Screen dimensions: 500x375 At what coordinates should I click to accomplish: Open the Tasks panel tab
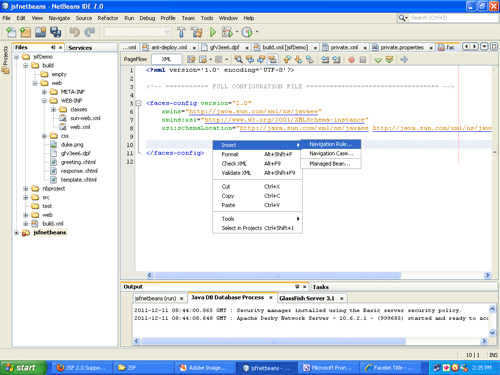point(321,287)
